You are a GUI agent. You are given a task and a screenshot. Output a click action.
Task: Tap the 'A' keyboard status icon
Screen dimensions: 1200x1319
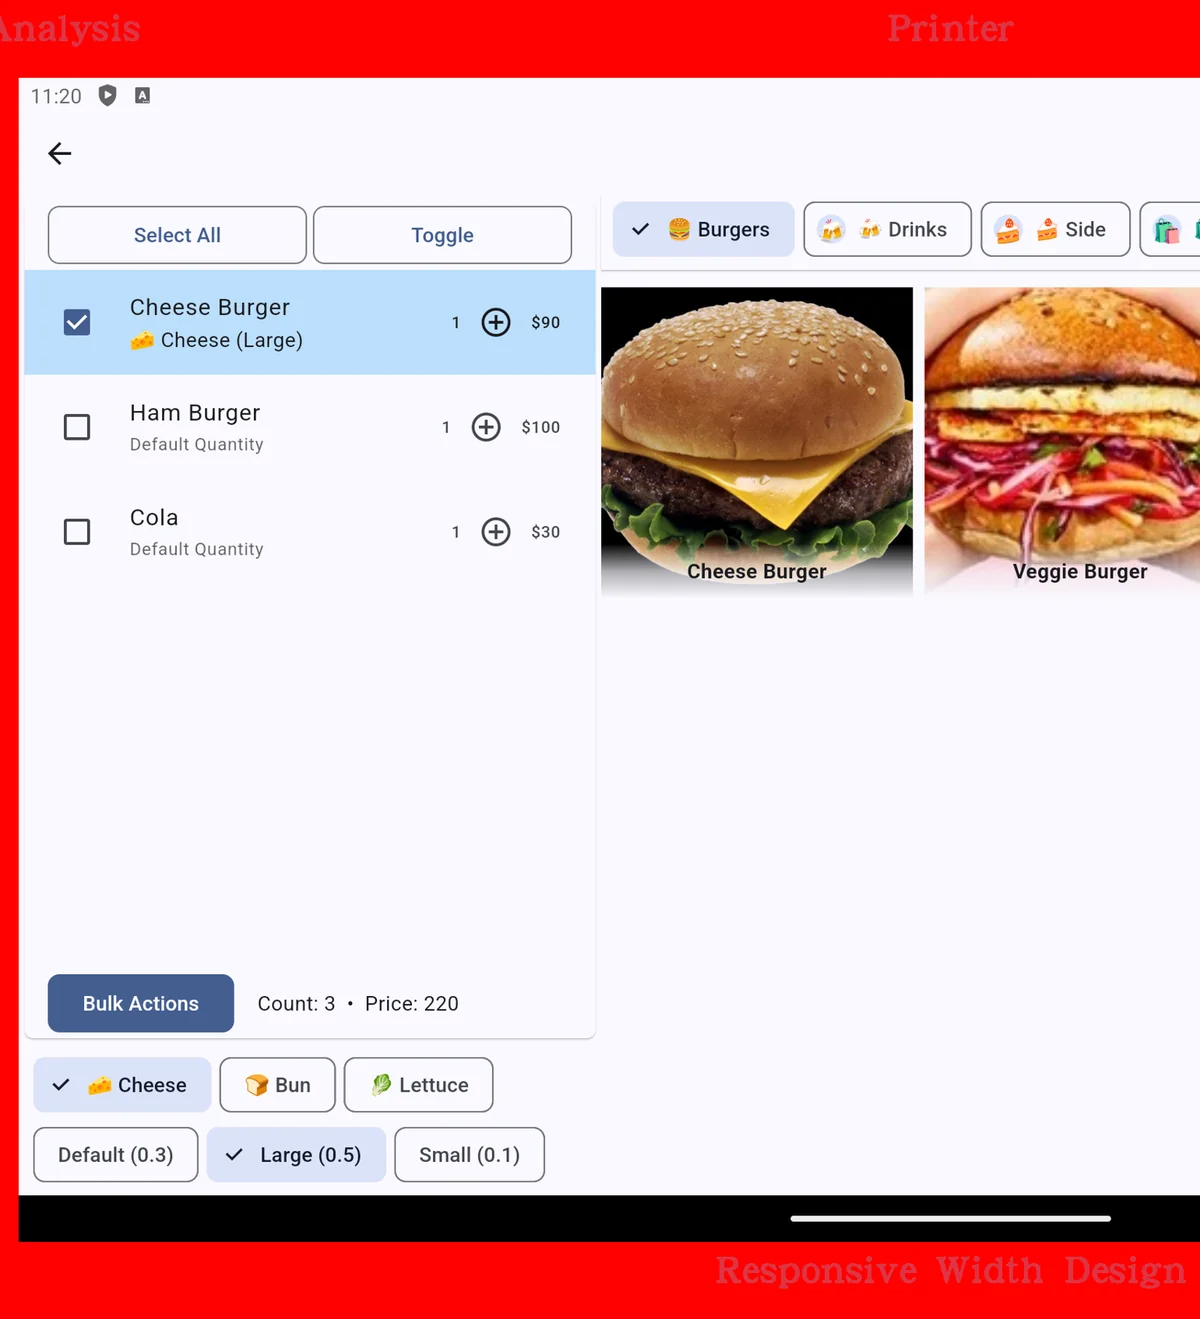click(x=142, y=96)
